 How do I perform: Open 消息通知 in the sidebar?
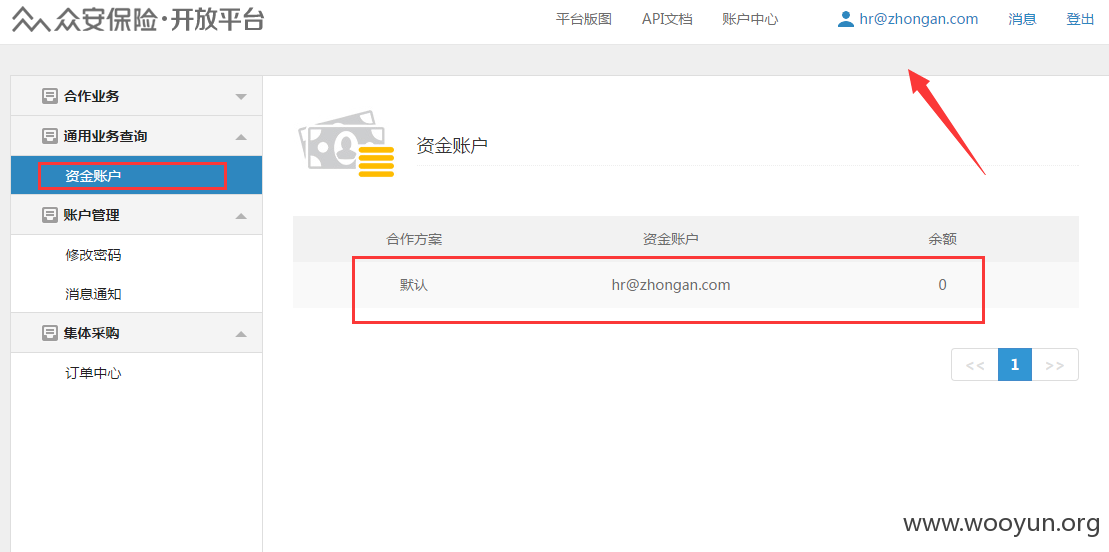[x=93, y=294]
